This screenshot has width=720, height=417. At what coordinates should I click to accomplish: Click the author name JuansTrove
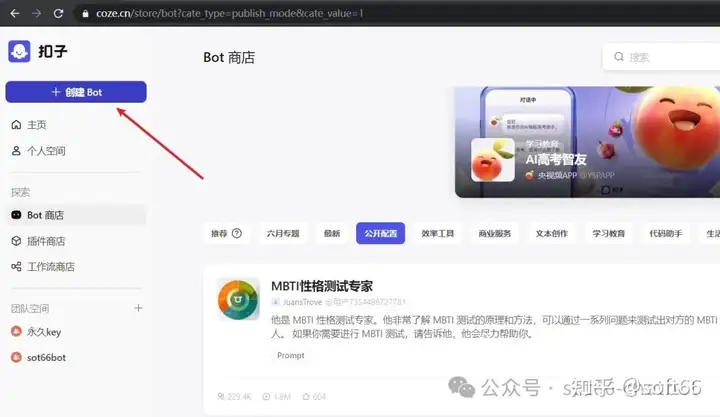303,302
